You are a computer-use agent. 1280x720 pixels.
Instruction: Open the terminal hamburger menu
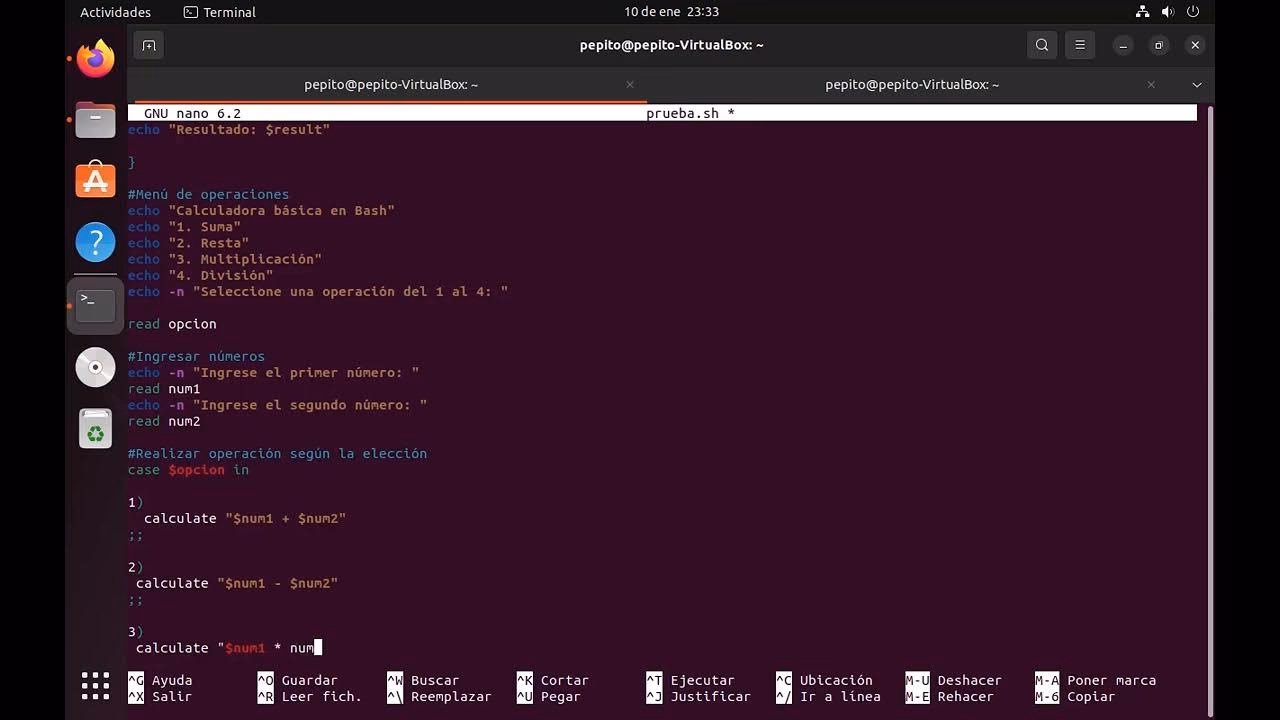[1080, 45]
